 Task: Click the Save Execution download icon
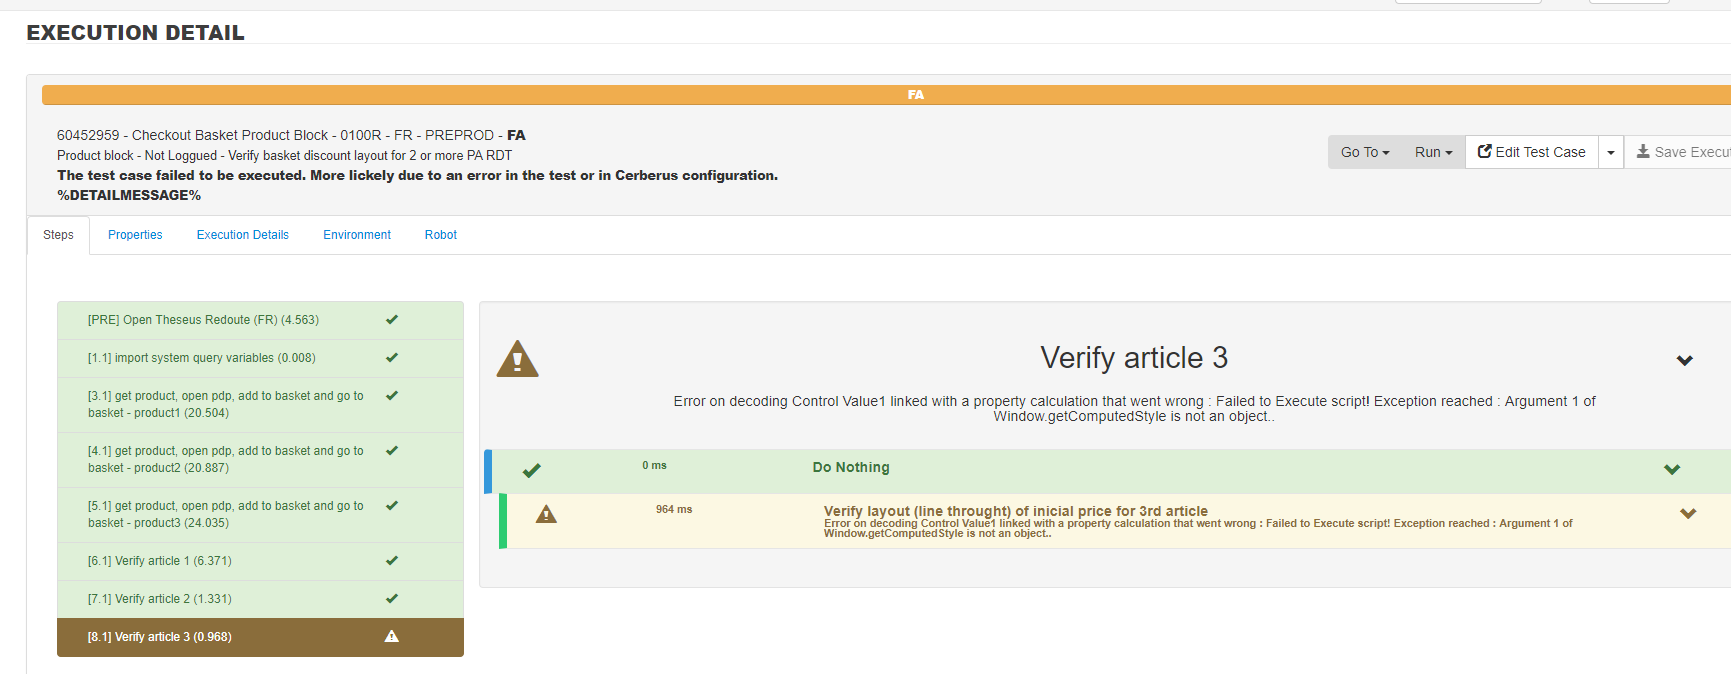[1643, 152]
